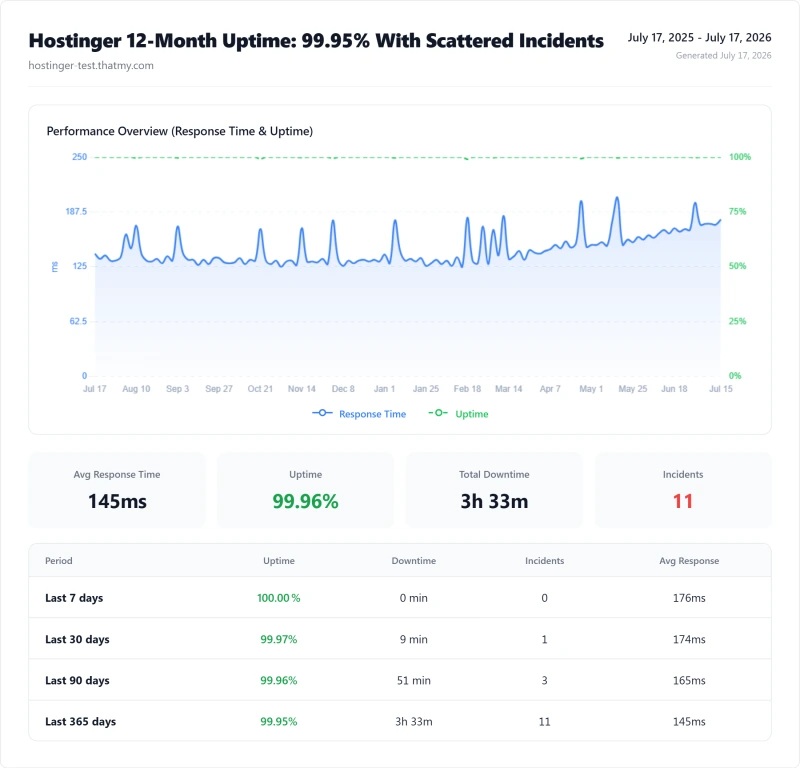
Task: Click the Generated July 17, 2026 note
Action: pyautogui.click(x=723, y=55)
